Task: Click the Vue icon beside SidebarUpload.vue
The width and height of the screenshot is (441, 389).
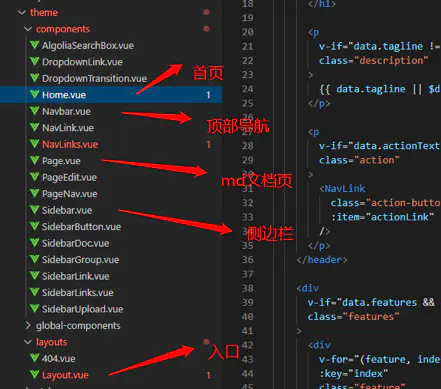Action: click(x=34, y=309)
